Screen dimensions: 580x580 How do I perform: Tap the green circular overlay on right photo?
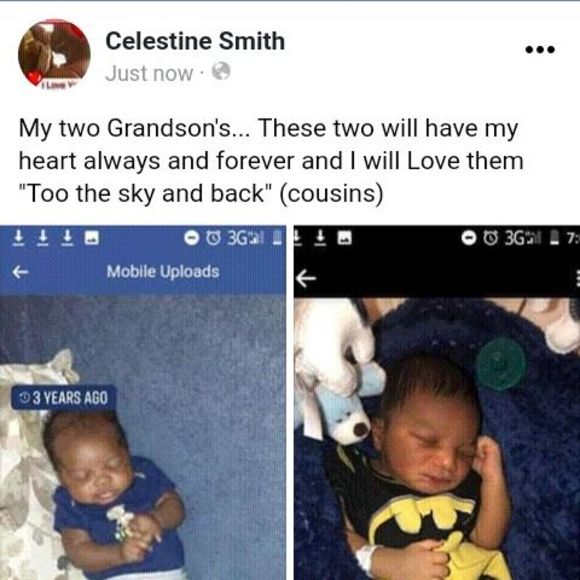point(500,364)
